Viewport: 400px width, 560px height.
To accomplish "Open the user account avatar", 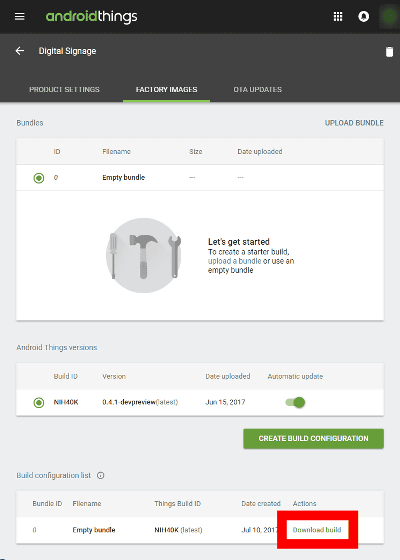I will click(x=389, y=16).
